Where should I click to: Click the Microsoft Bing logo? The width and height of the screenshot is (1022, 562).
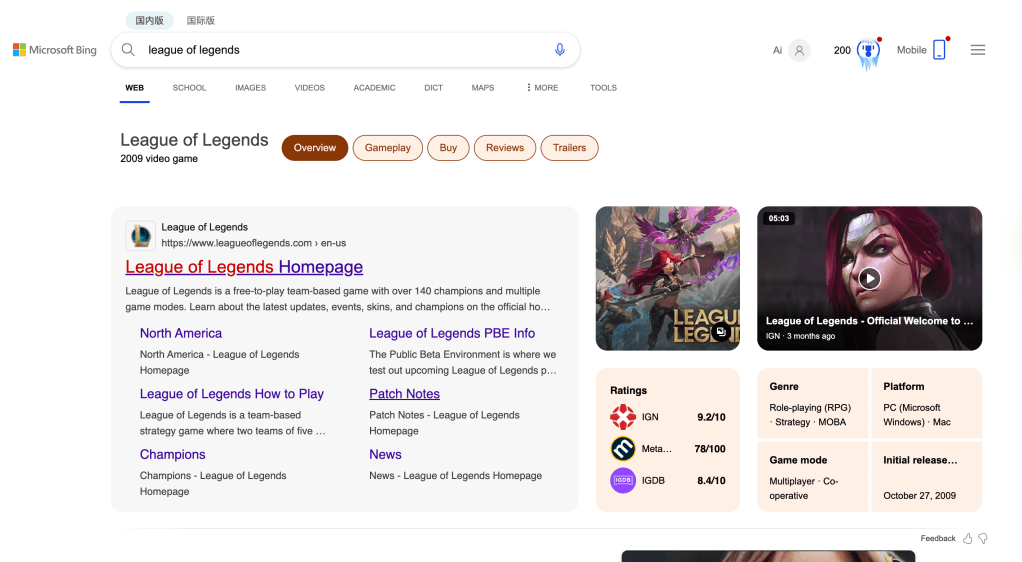pyautogui.click(x=55, y=50)
